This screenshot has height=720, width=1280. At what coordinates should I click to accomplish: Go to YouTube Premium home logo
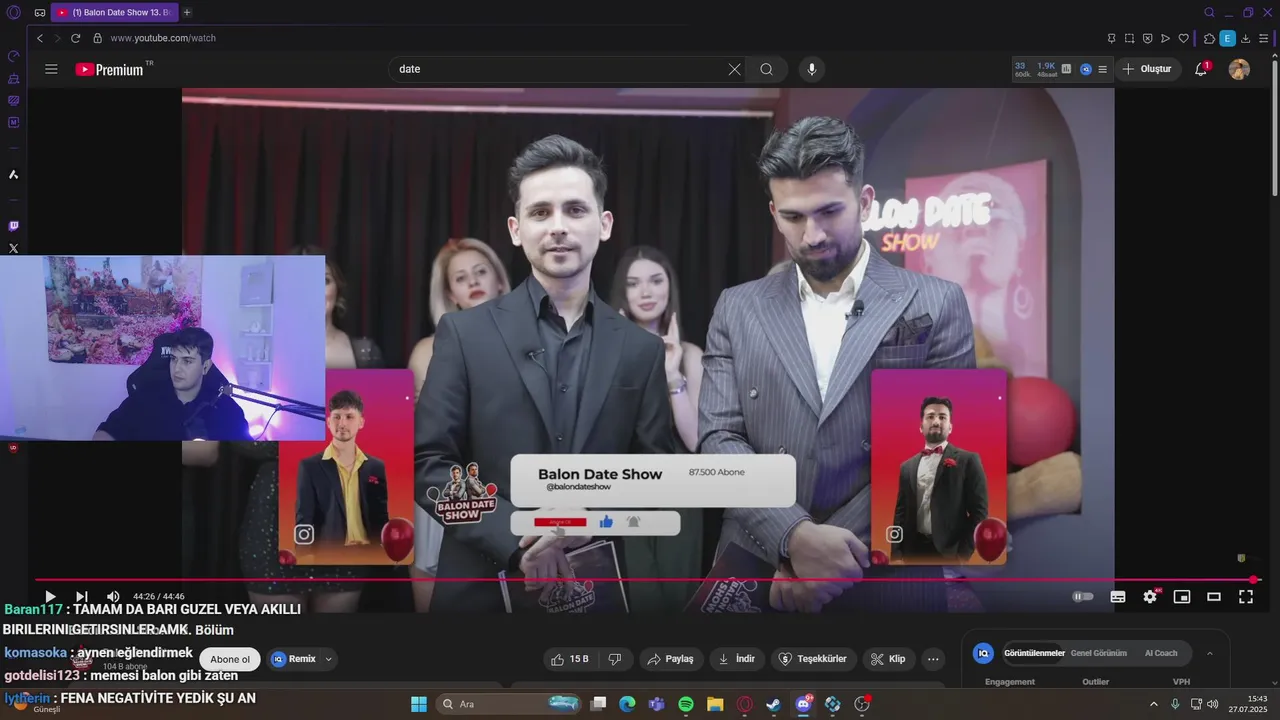pos(110,69)
